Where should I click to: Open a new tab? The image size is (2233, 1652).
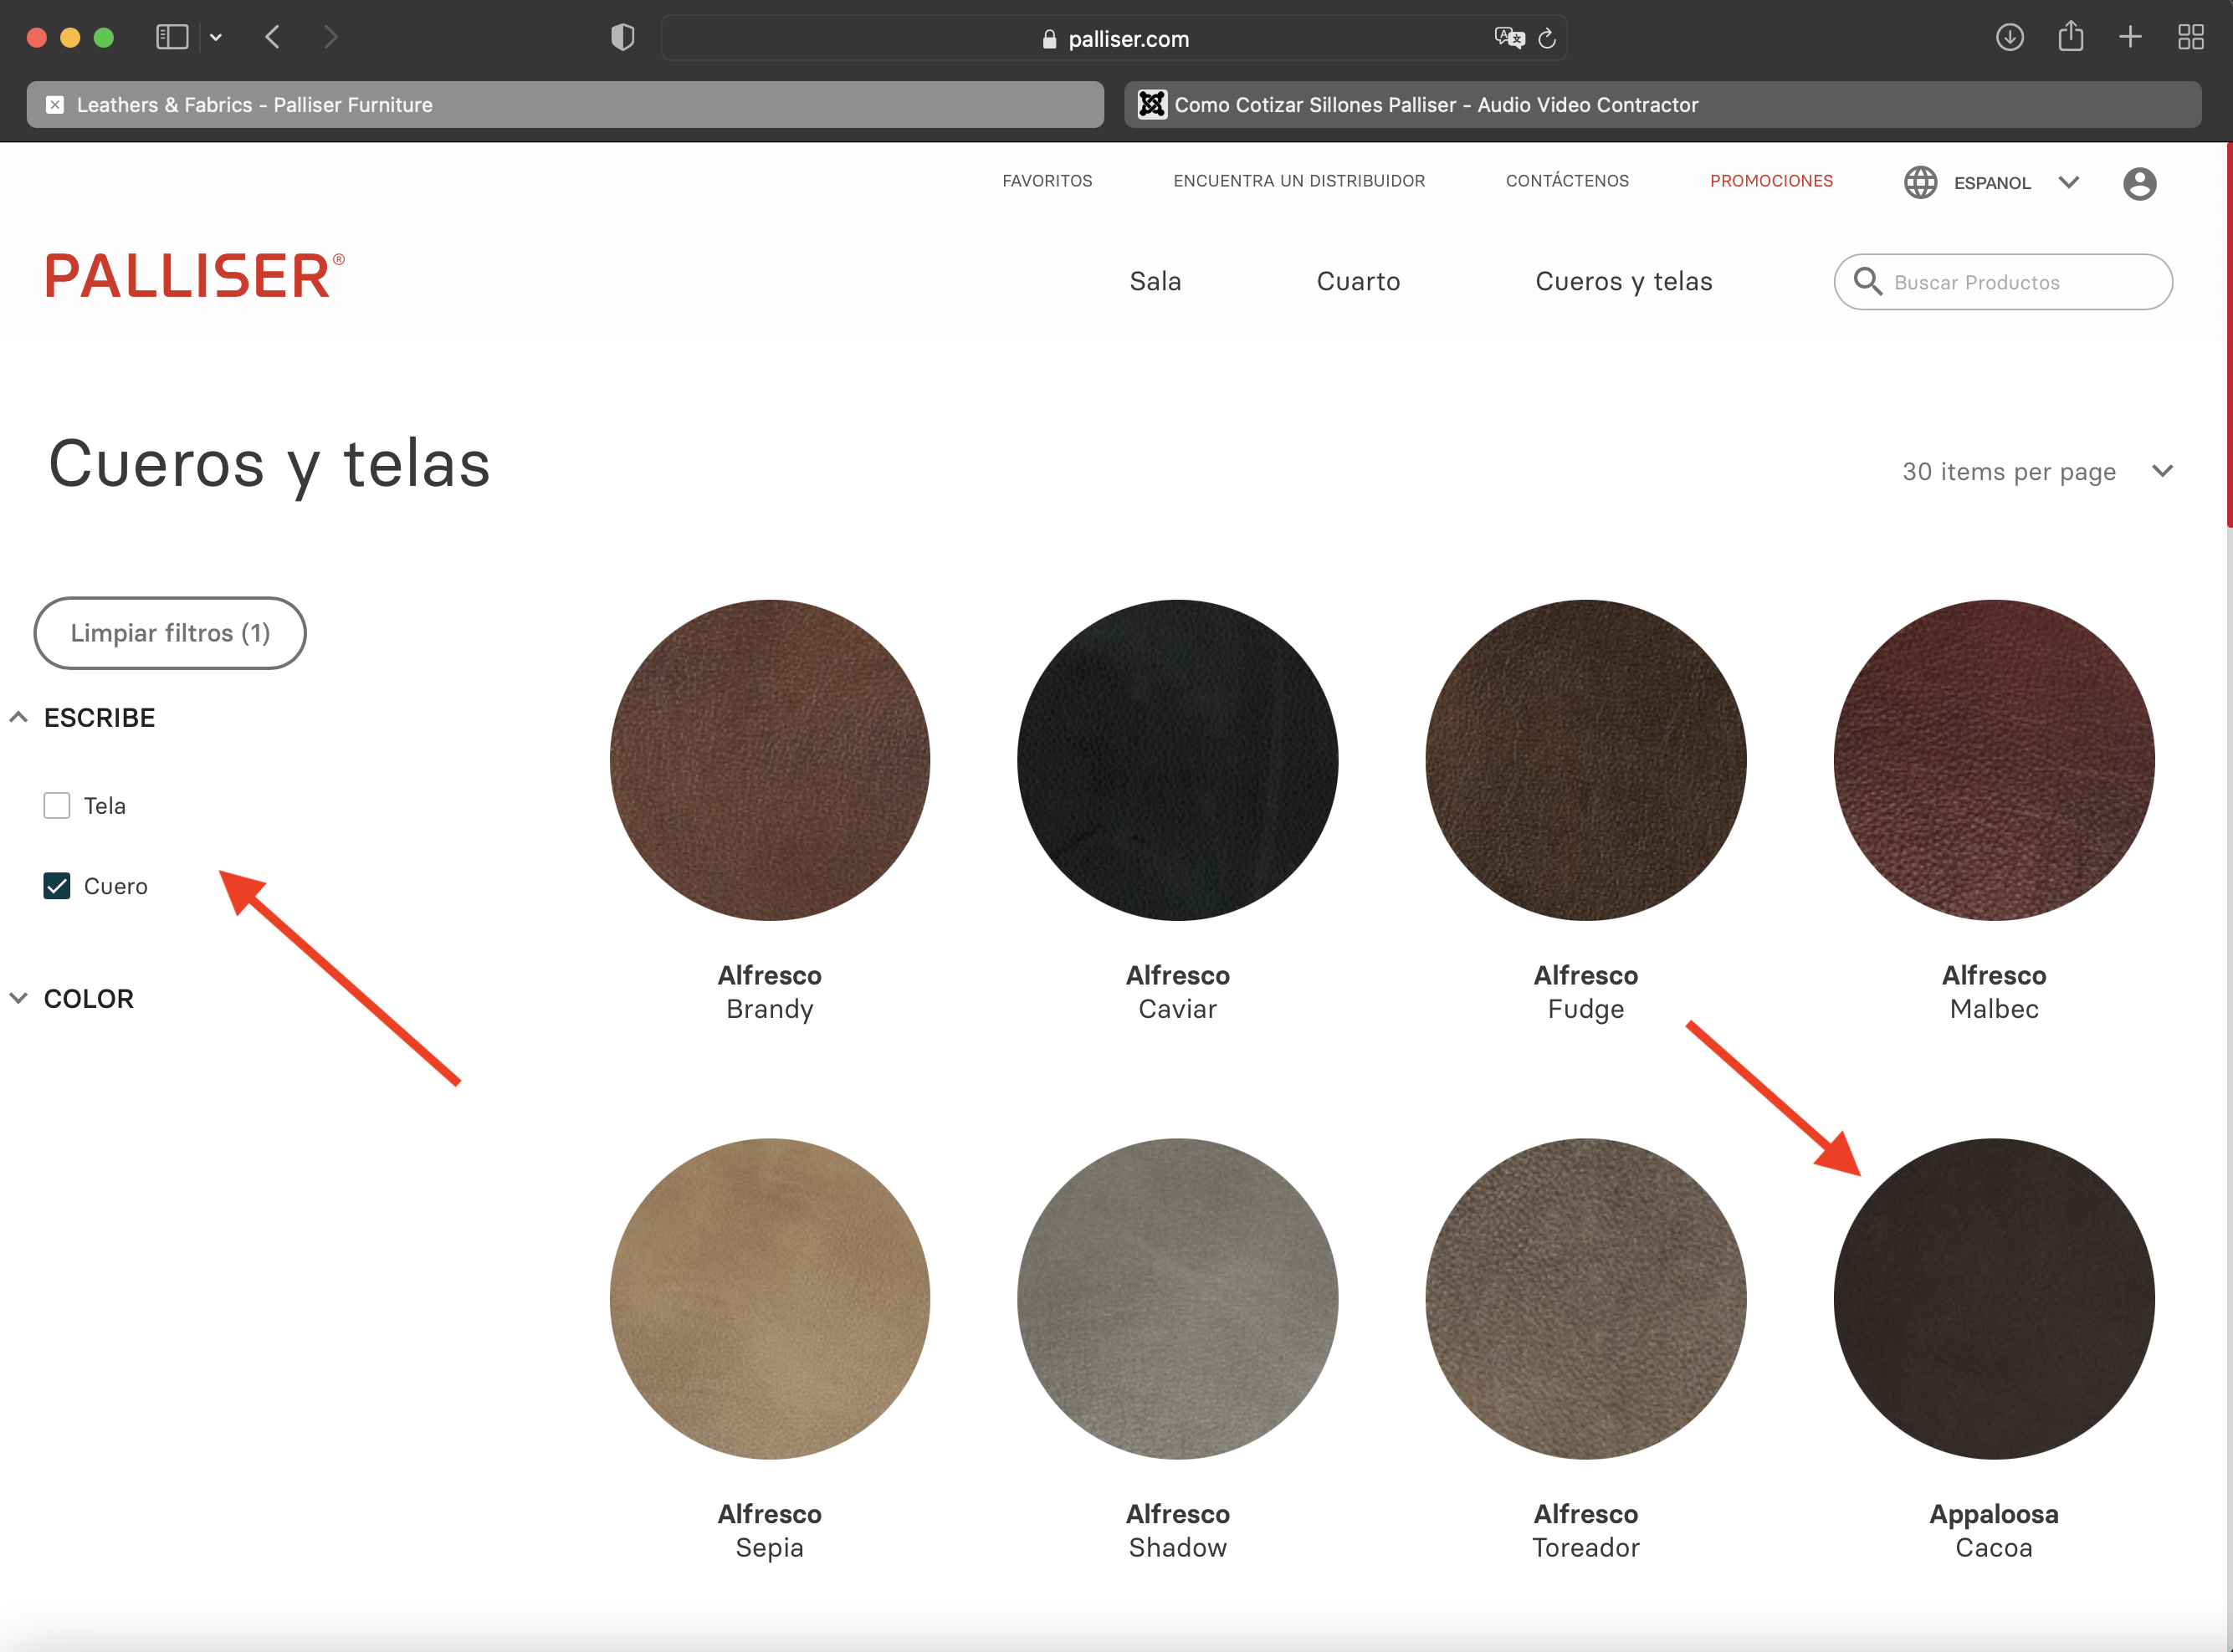click(x=2130, y=38)
